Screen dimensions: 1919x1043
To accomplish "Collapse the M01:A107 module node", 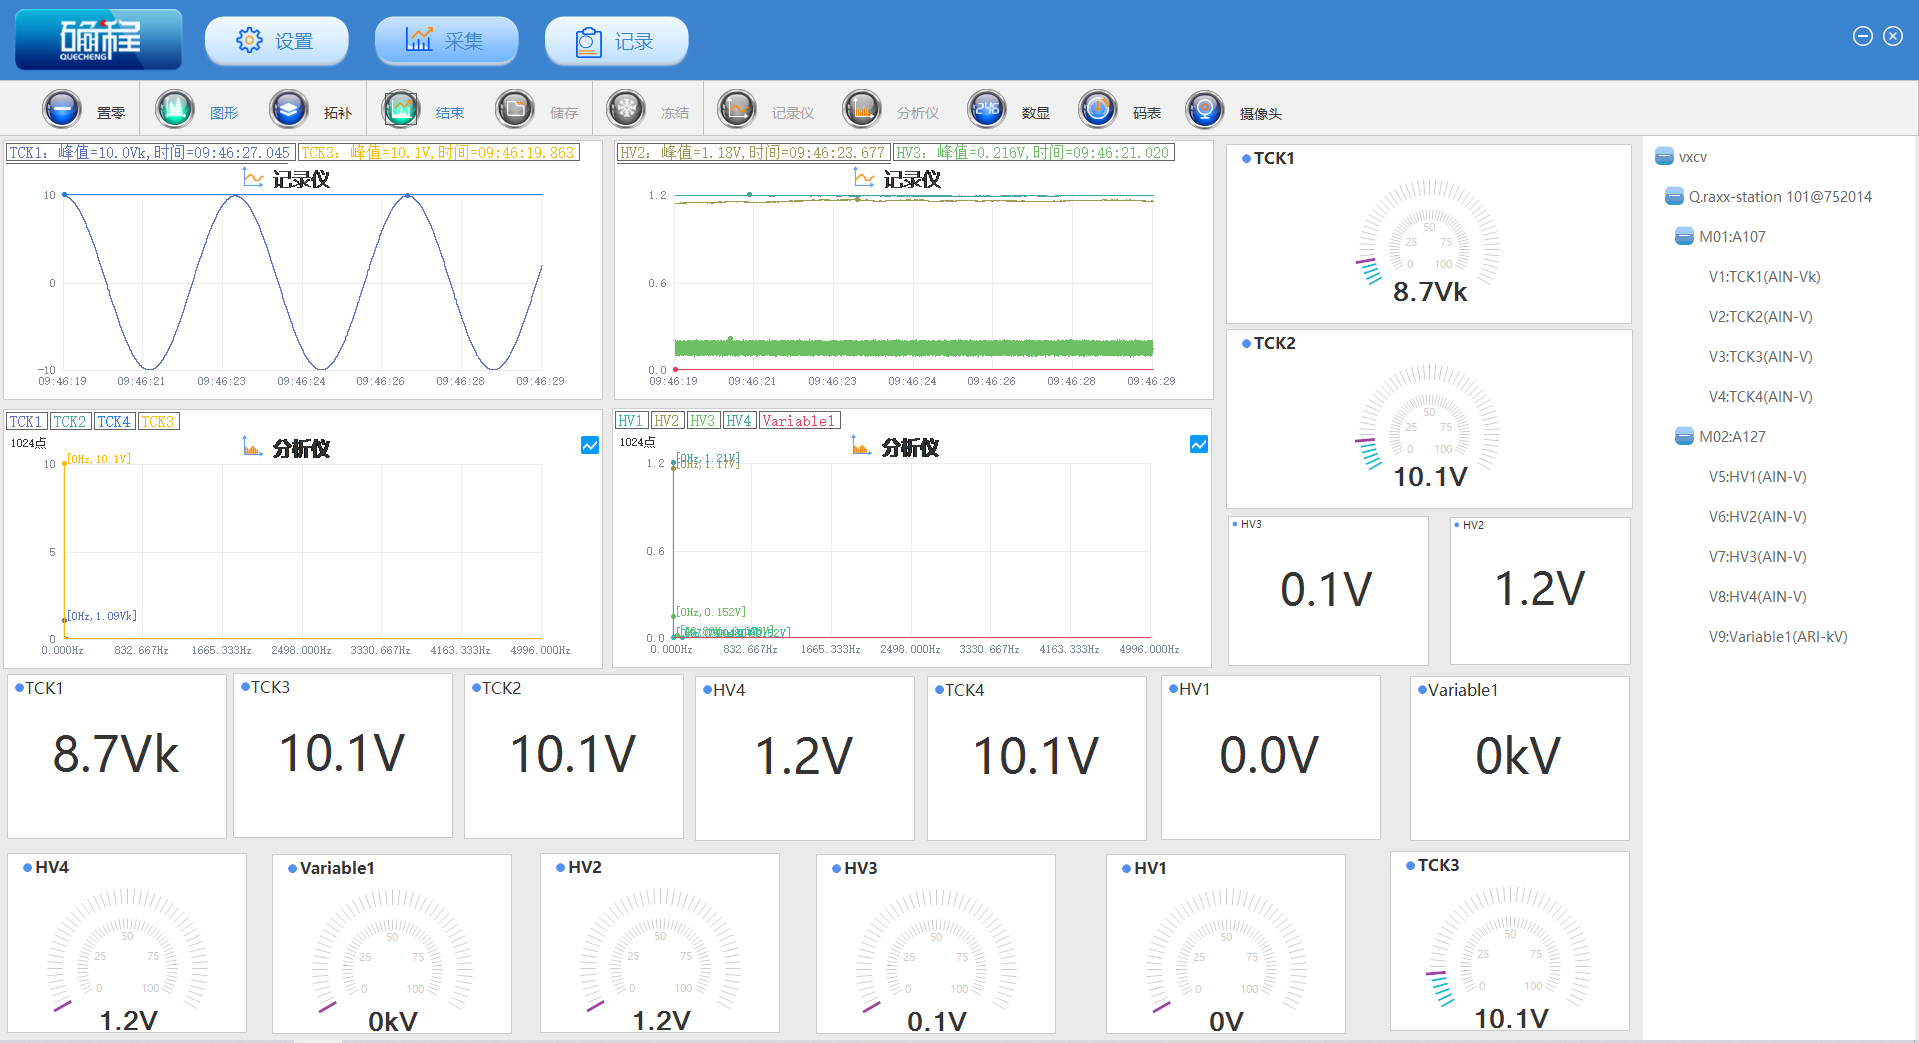I will tap(1684, 237).
